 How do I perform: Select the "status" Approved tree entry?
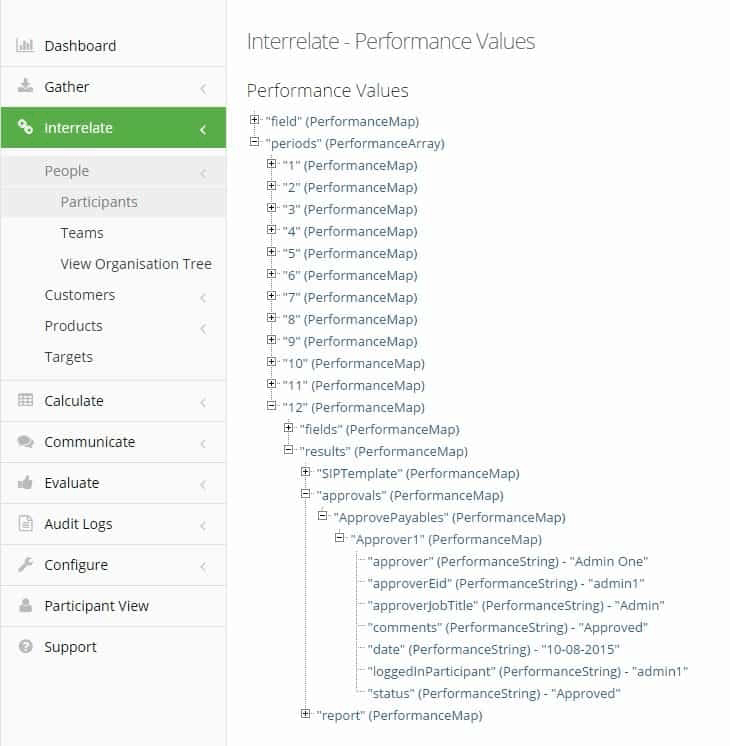[x=494, y=693]
